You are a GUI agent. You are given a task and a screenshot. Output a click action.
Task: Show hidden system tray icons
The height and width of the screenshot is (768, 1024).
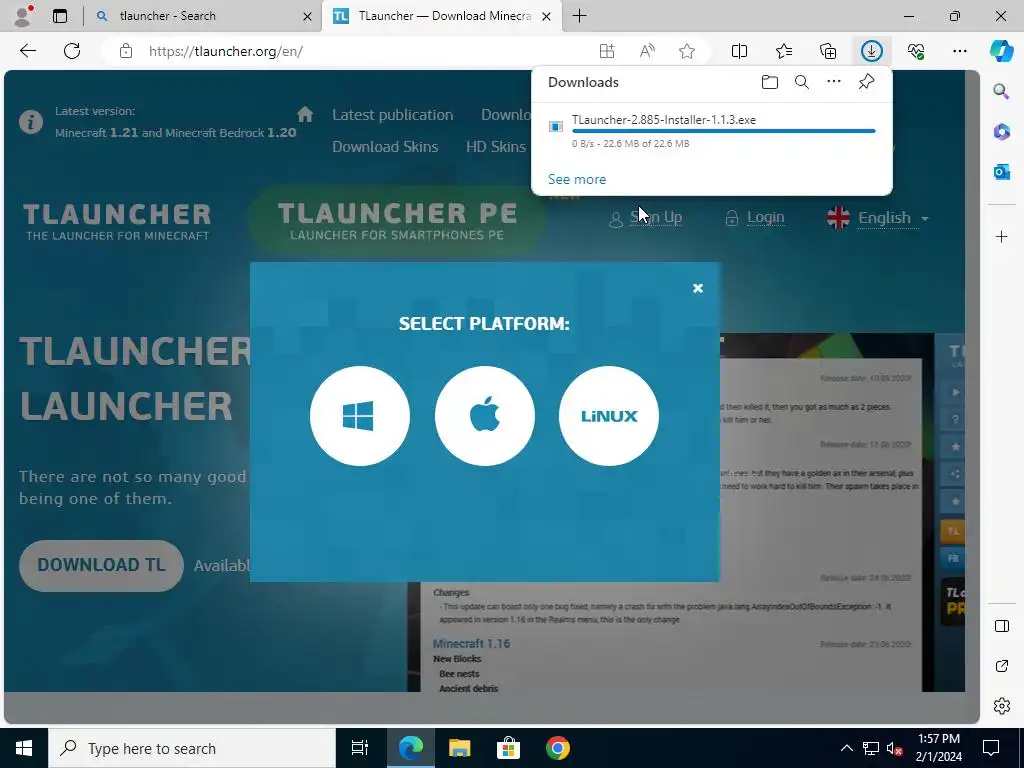(846, 748)
